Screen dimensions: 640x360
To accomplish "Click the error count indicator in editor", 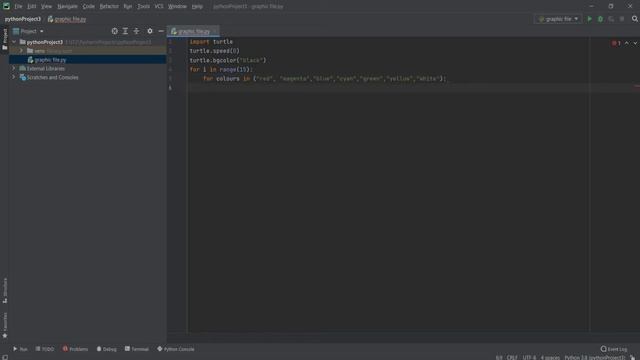I will click(616, 43).
